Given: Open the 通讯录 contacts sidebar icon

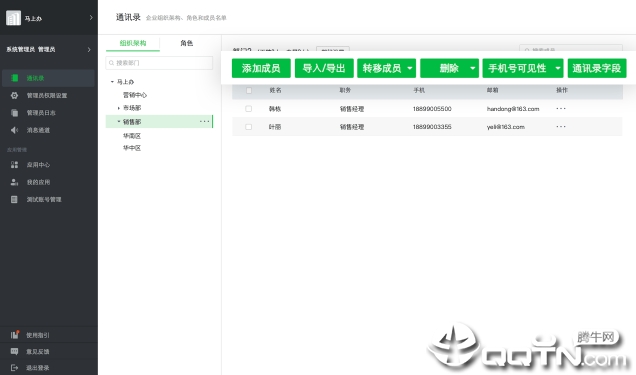Looking at the screenshot, I should 14,78.
